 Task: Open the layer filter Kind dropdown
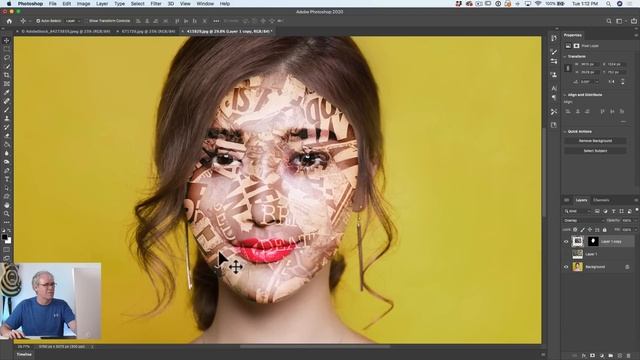coord(577,211)
